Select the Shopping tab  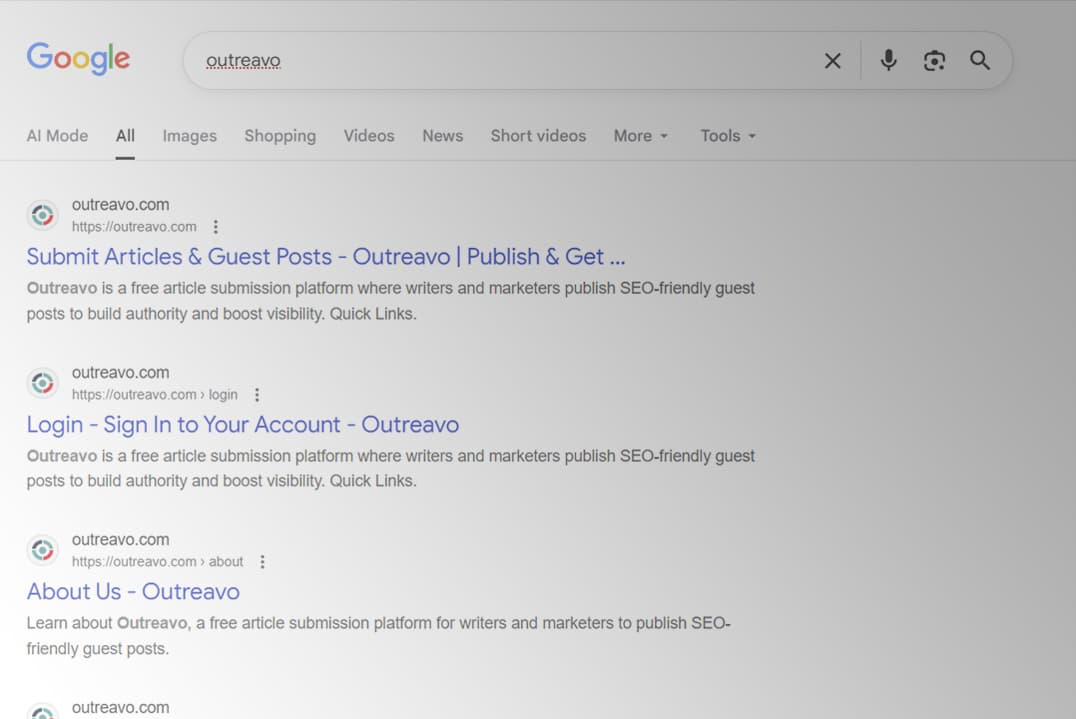click(x=280, y=136)
